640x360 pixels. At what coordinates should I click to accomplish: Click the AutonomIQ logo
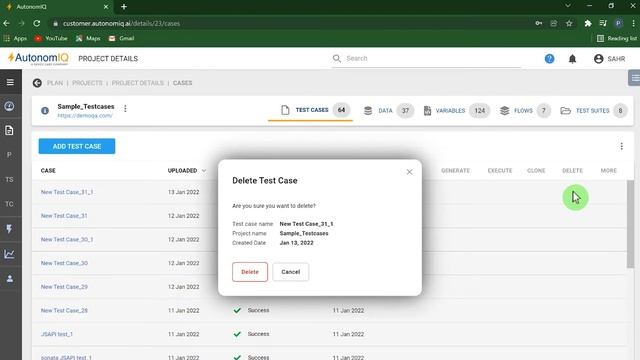pos(38,59)
